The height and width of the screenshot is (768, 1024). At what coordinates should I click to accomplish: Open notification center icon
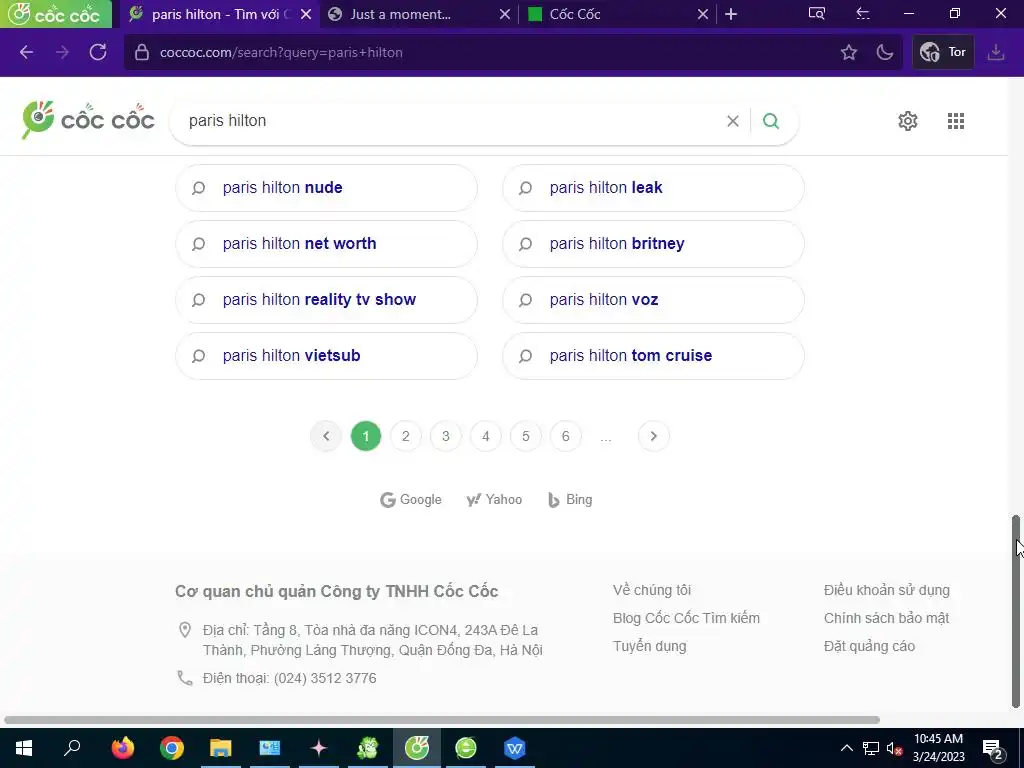pos(993,749)
